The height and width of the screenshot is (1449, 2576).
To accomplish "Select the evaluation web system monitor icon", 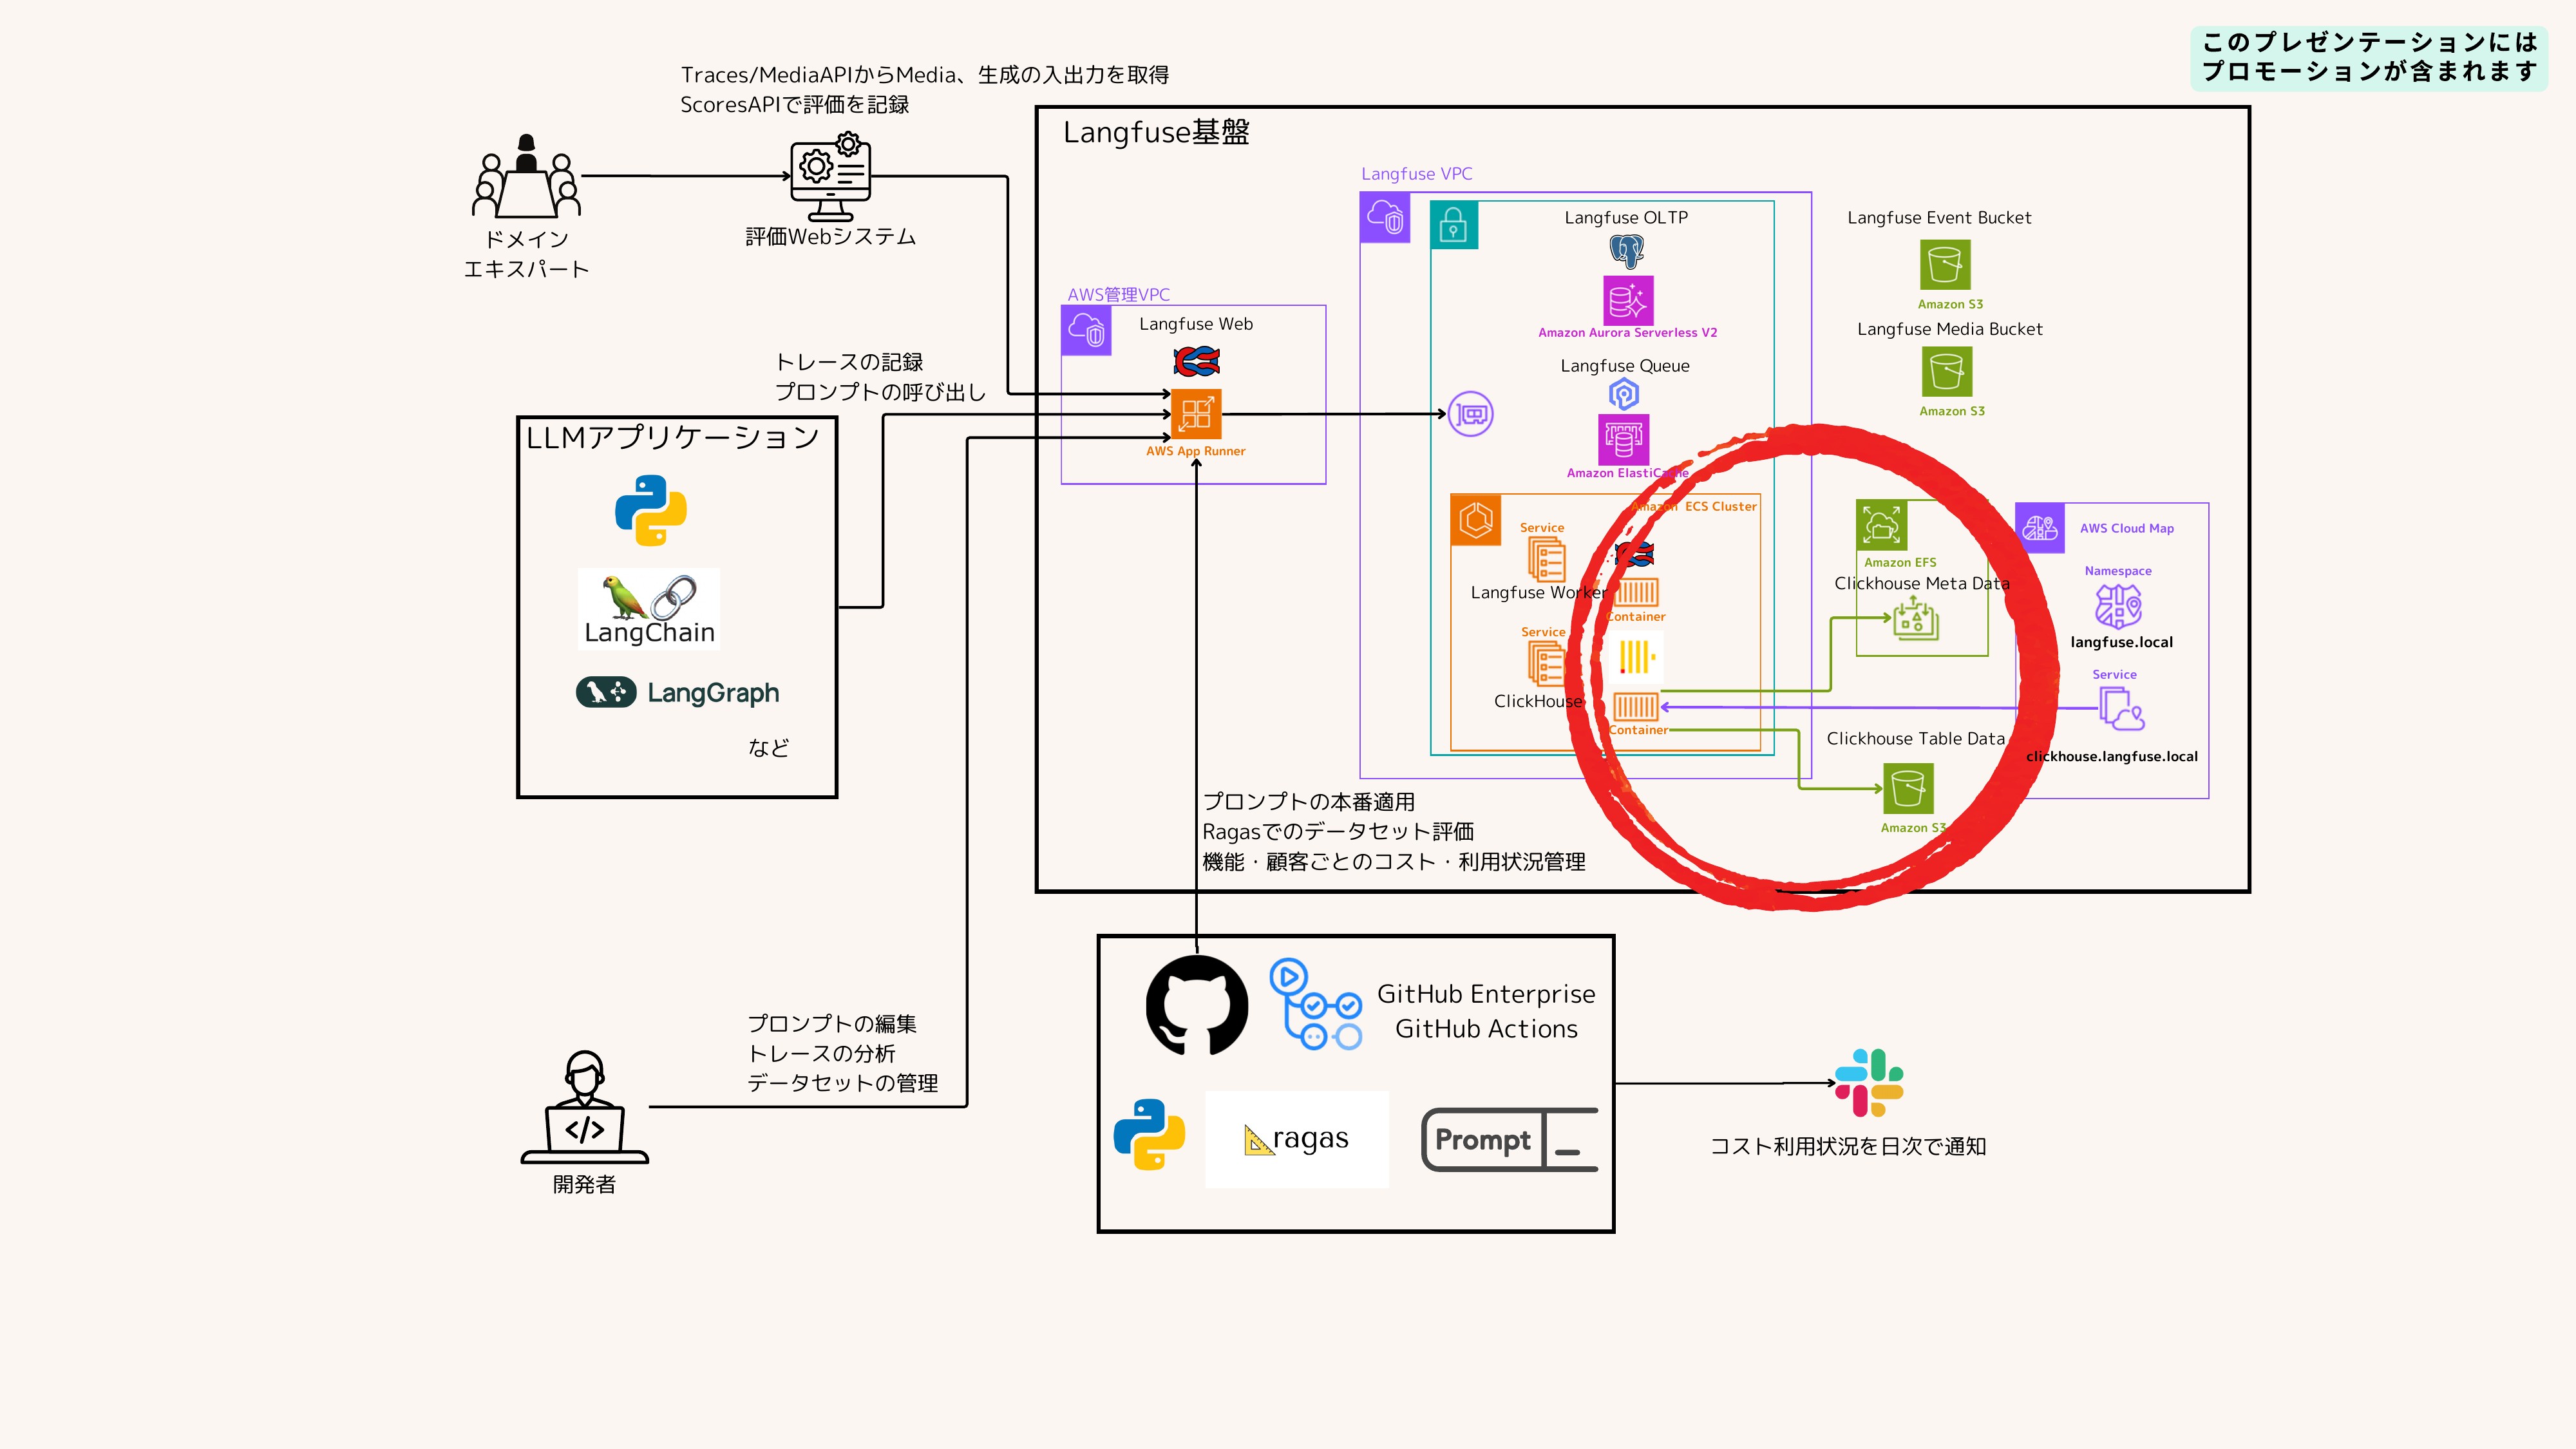I will click(x=830, y=176).
